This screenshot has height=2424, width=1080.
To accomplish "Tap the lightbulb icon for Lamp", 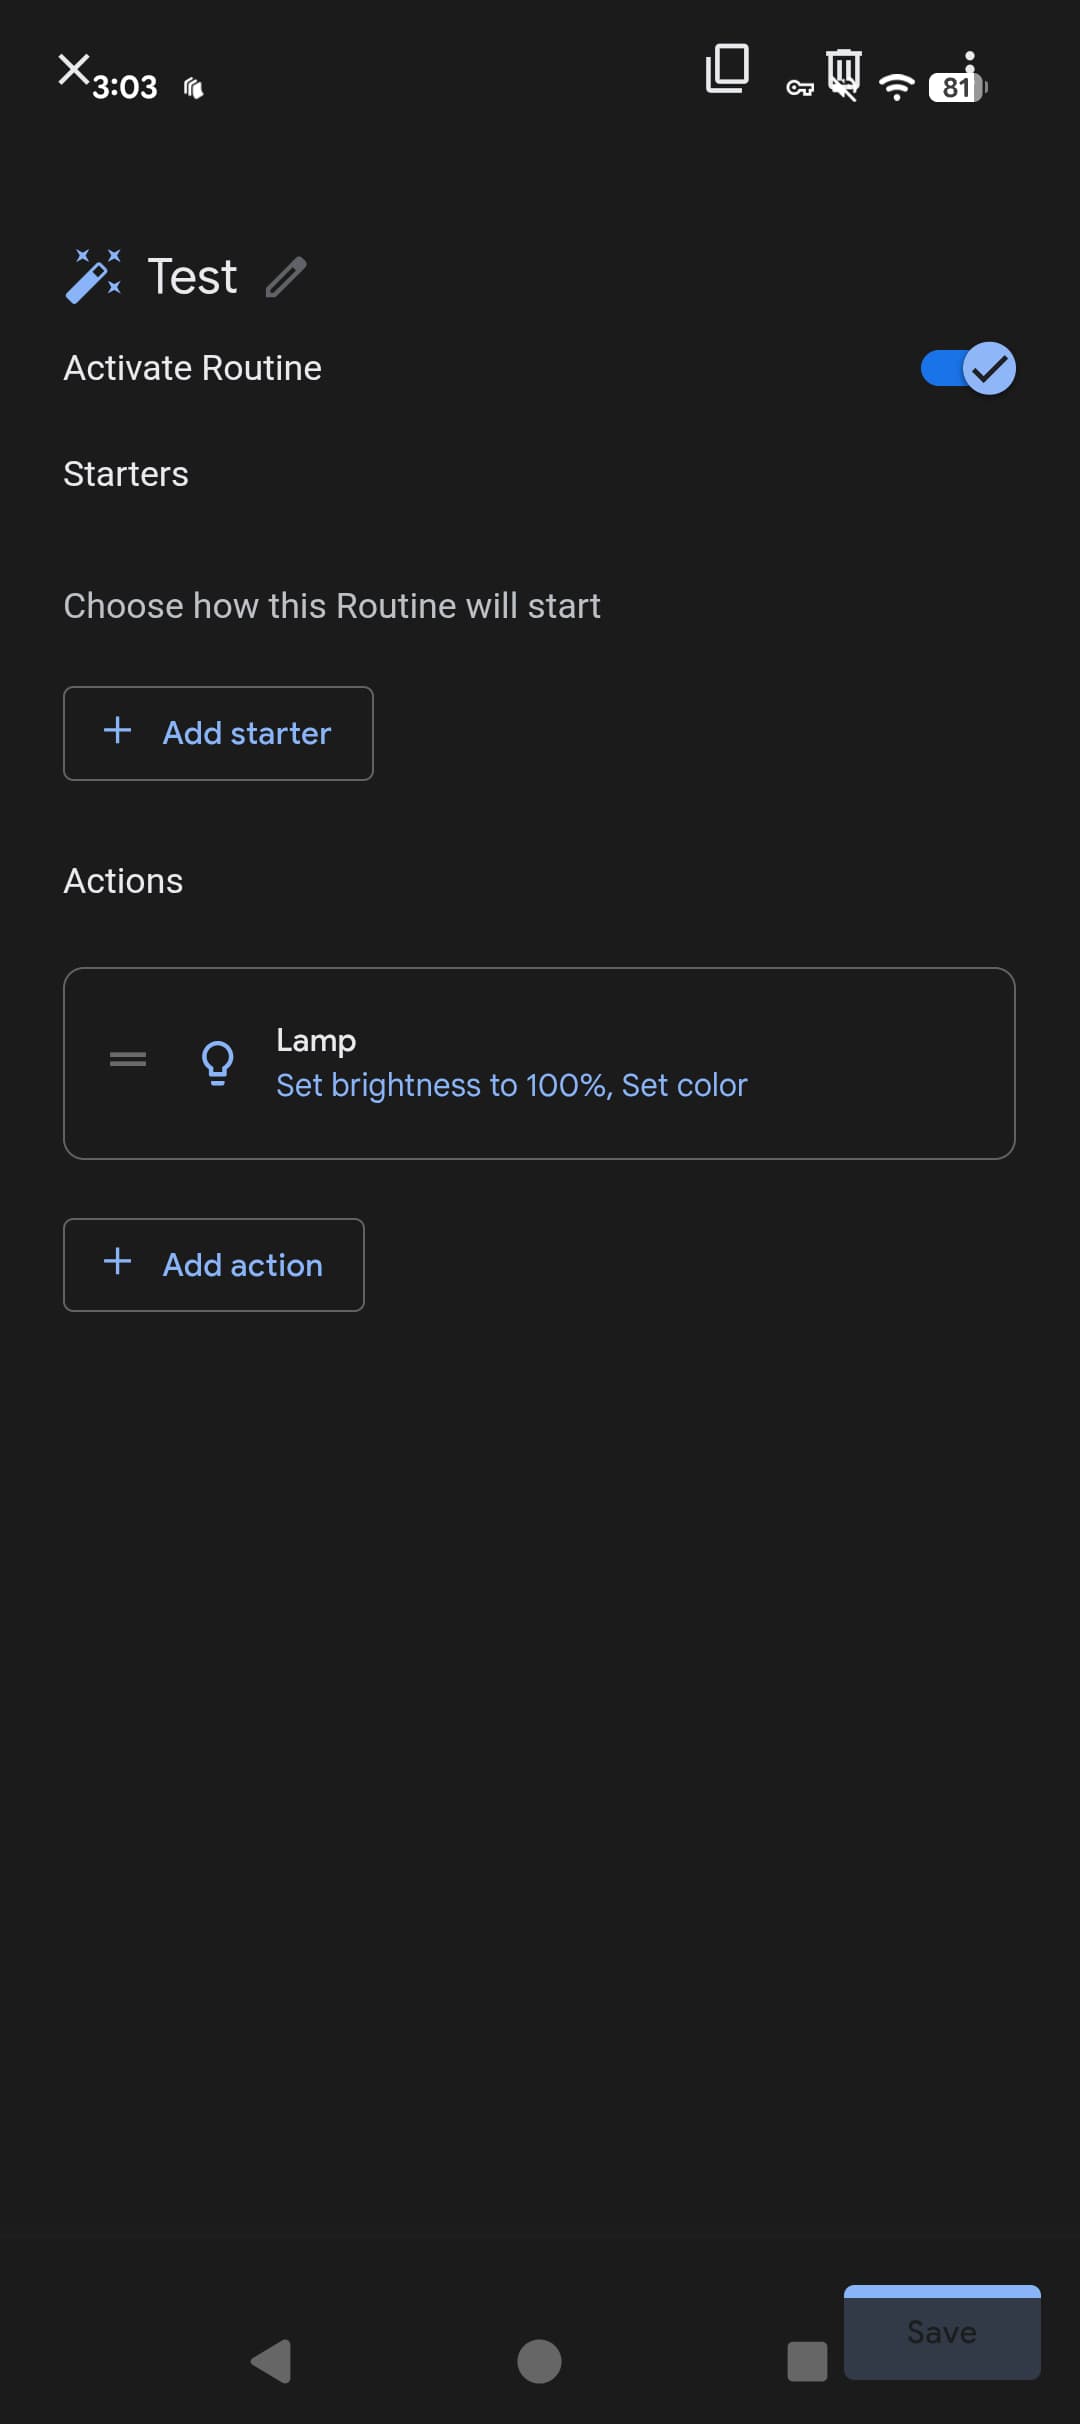I will click(x=217, y=1062).
